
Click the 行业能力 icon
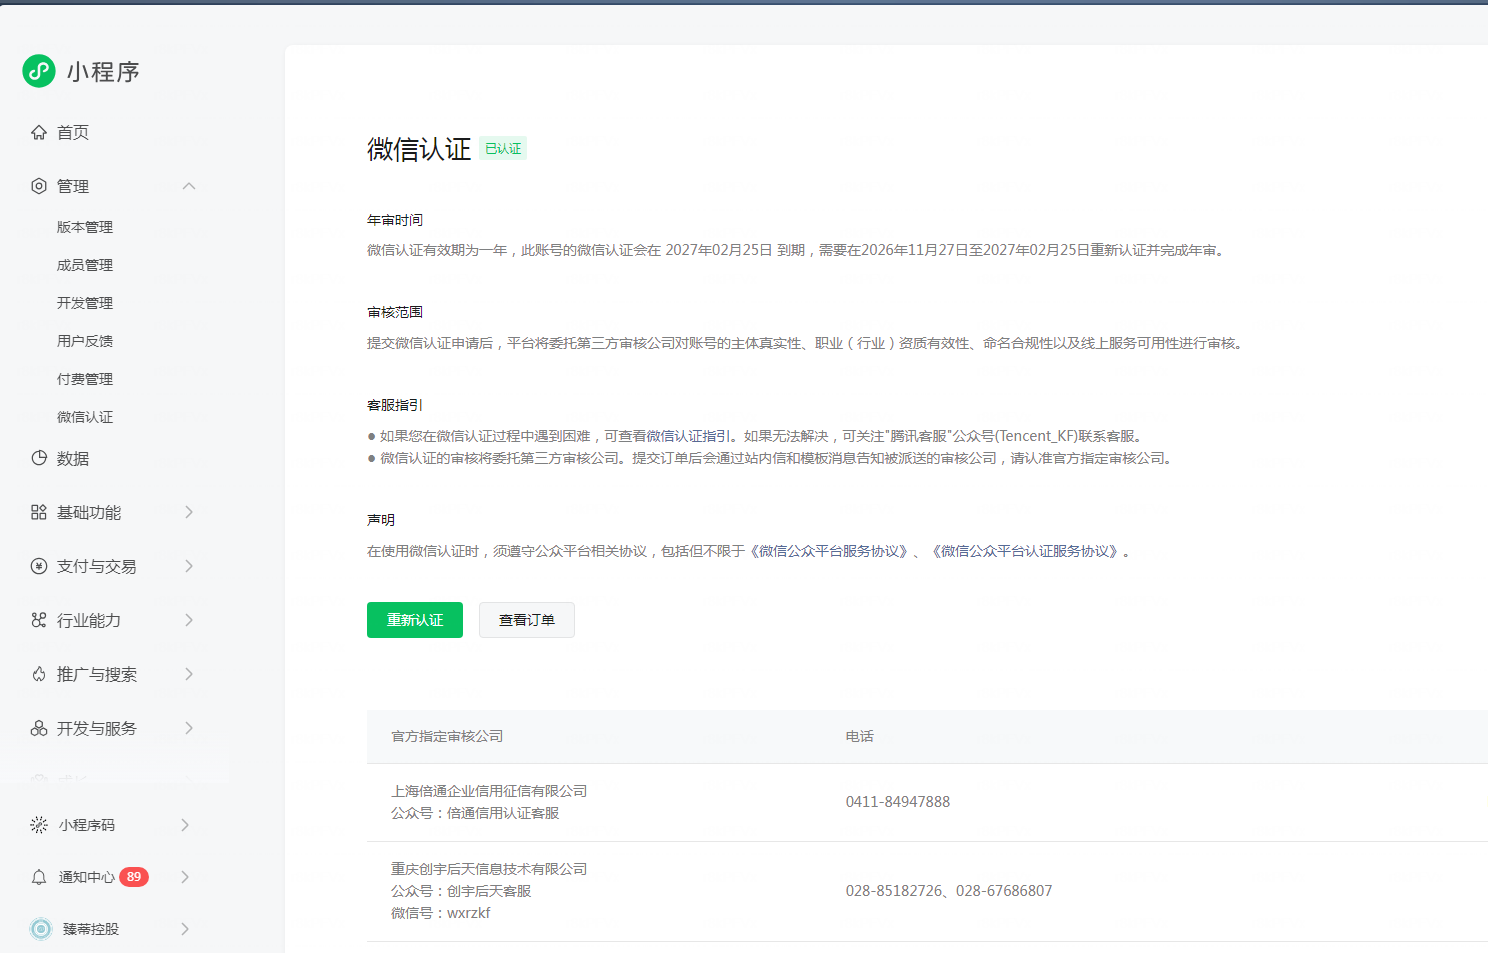click(x=39, y=620)
